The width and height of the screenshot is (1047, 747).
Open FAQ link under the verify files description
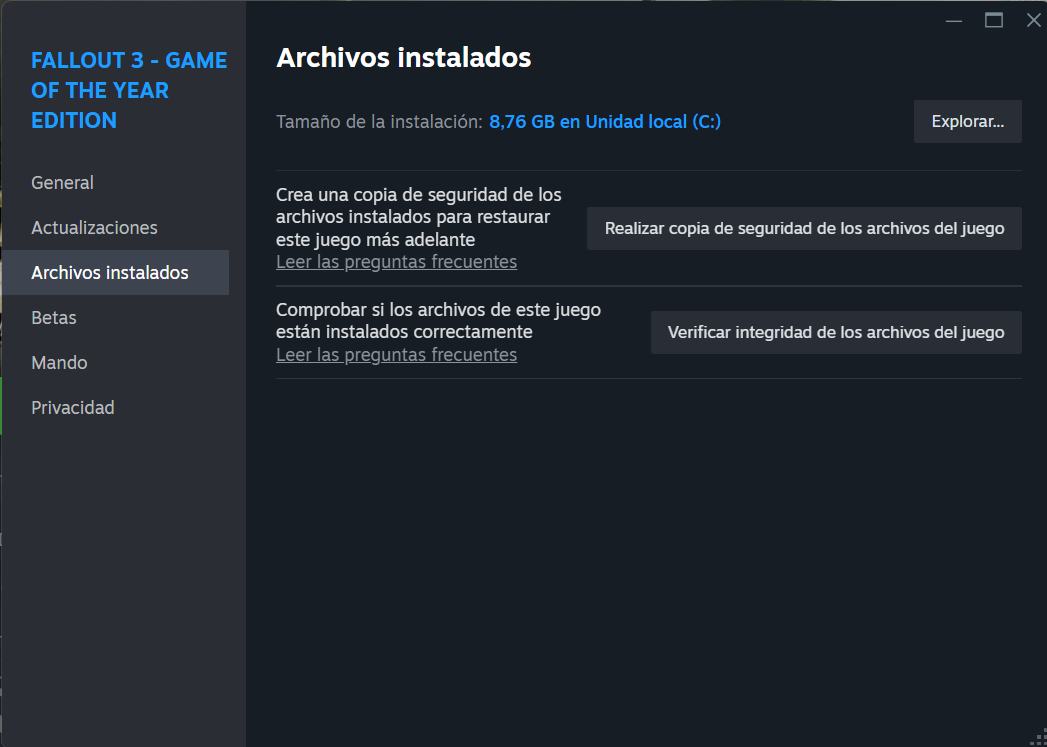[x=397, y=354]
